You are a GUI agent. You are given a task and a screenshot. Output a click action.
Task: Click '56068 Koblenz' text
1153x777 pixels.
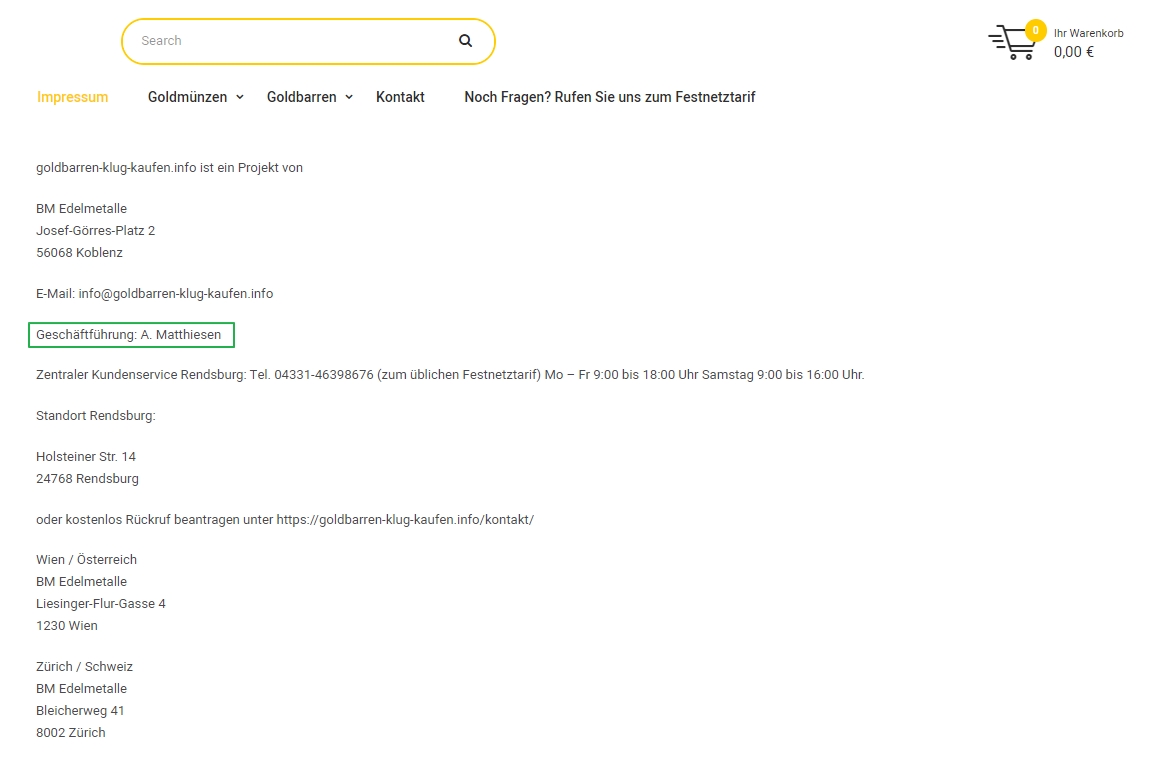pos(79,253)
